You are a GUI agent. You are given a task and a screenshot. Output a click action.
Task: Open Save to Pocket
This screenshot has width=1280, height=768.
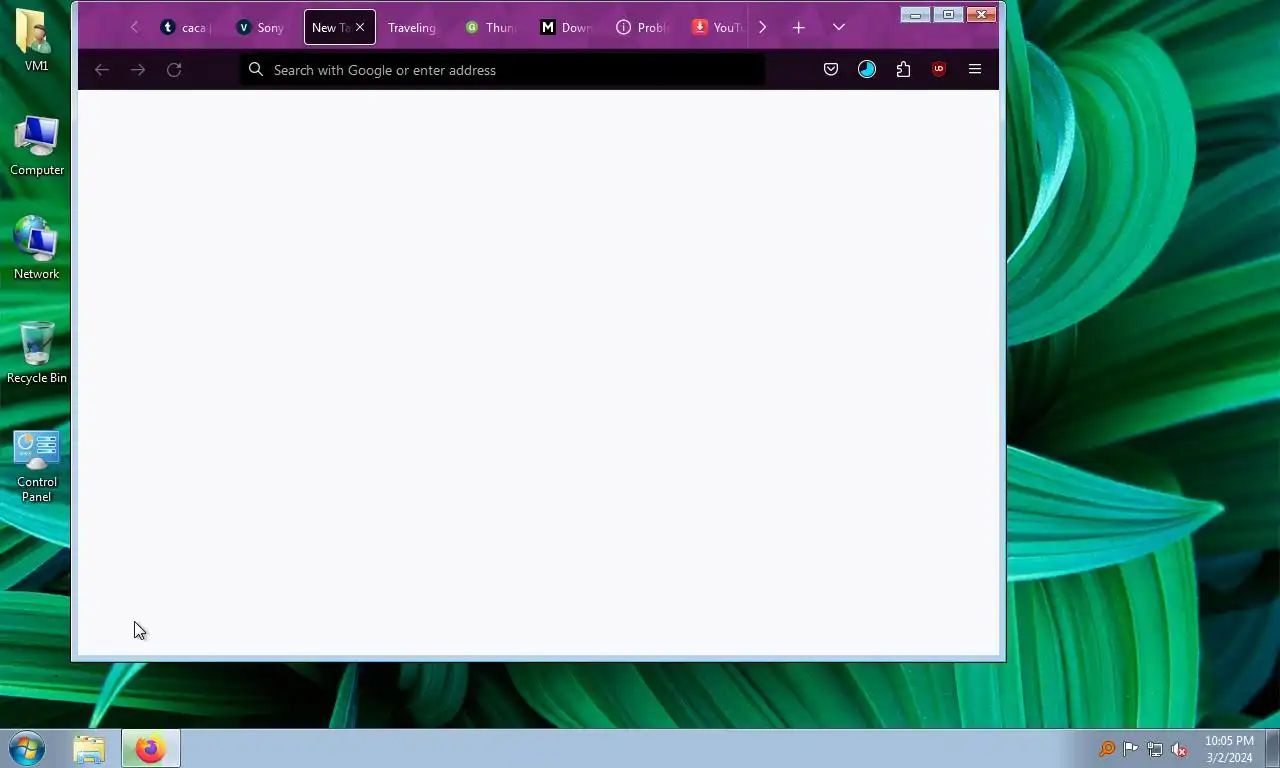tap(831, 69)
